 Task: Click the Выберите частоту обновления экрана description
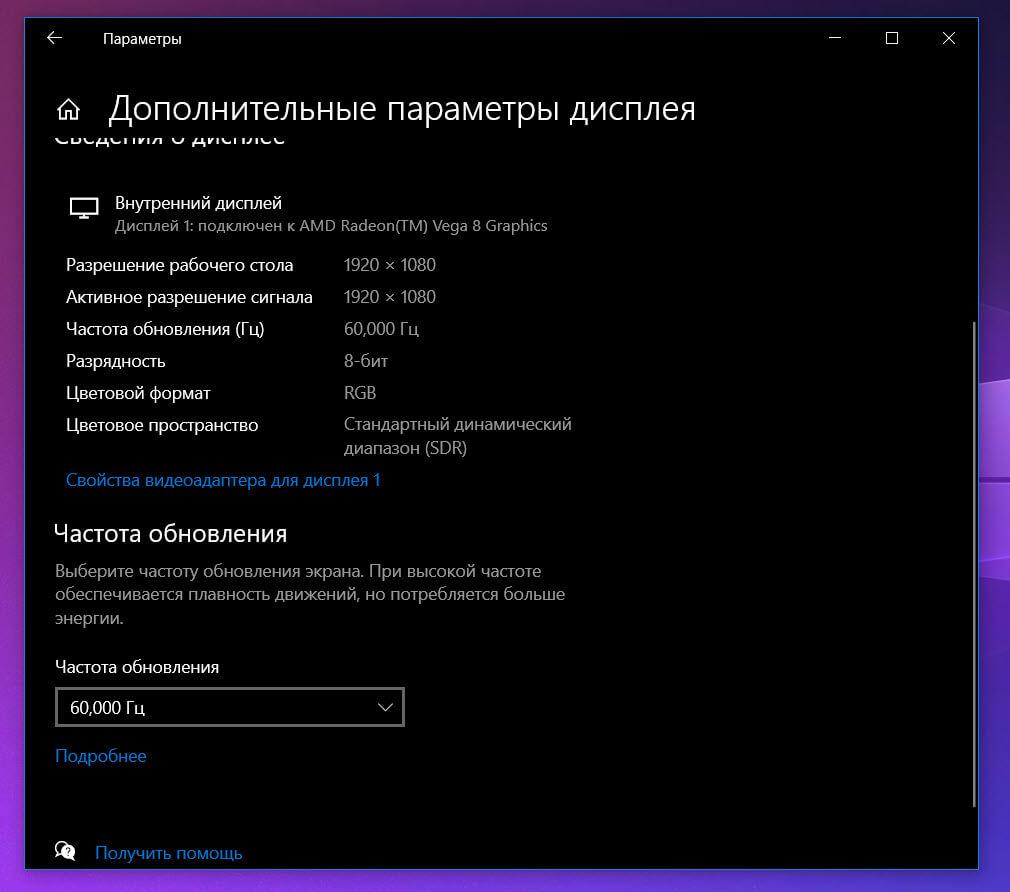tap(310, 594)
